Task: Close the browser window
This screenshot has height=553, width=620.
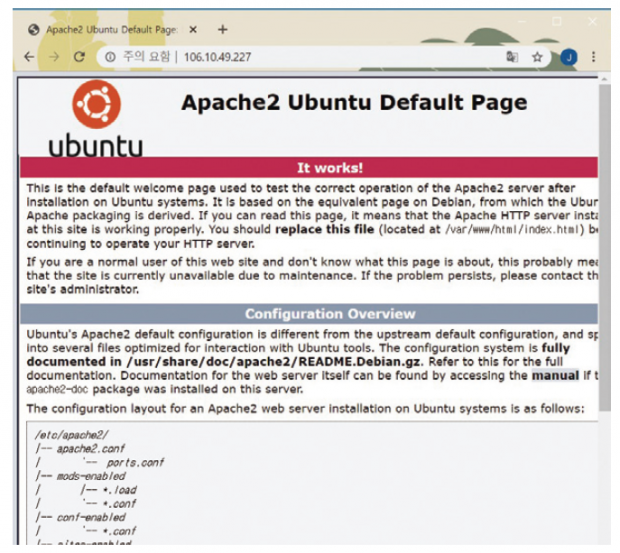Action: point(592,21)
